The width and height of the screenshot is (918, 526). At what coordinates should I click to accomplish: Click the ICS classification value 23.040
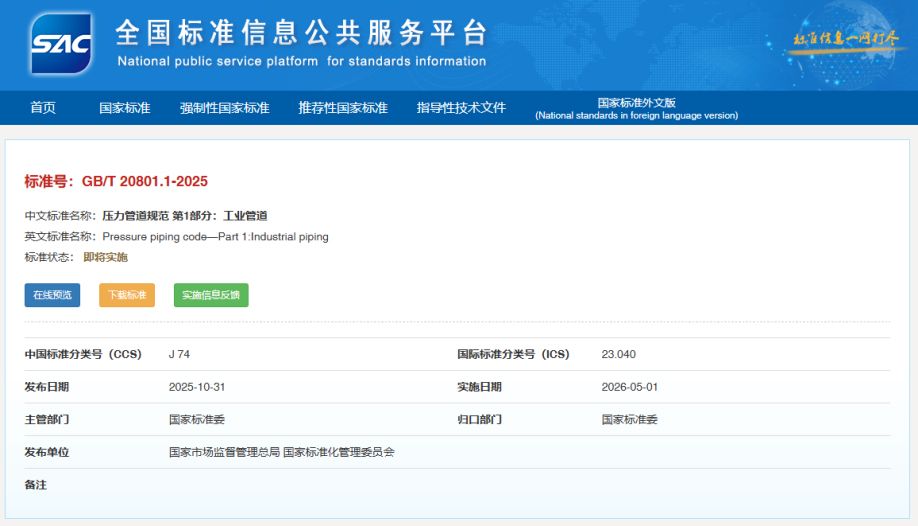[618, 354]
